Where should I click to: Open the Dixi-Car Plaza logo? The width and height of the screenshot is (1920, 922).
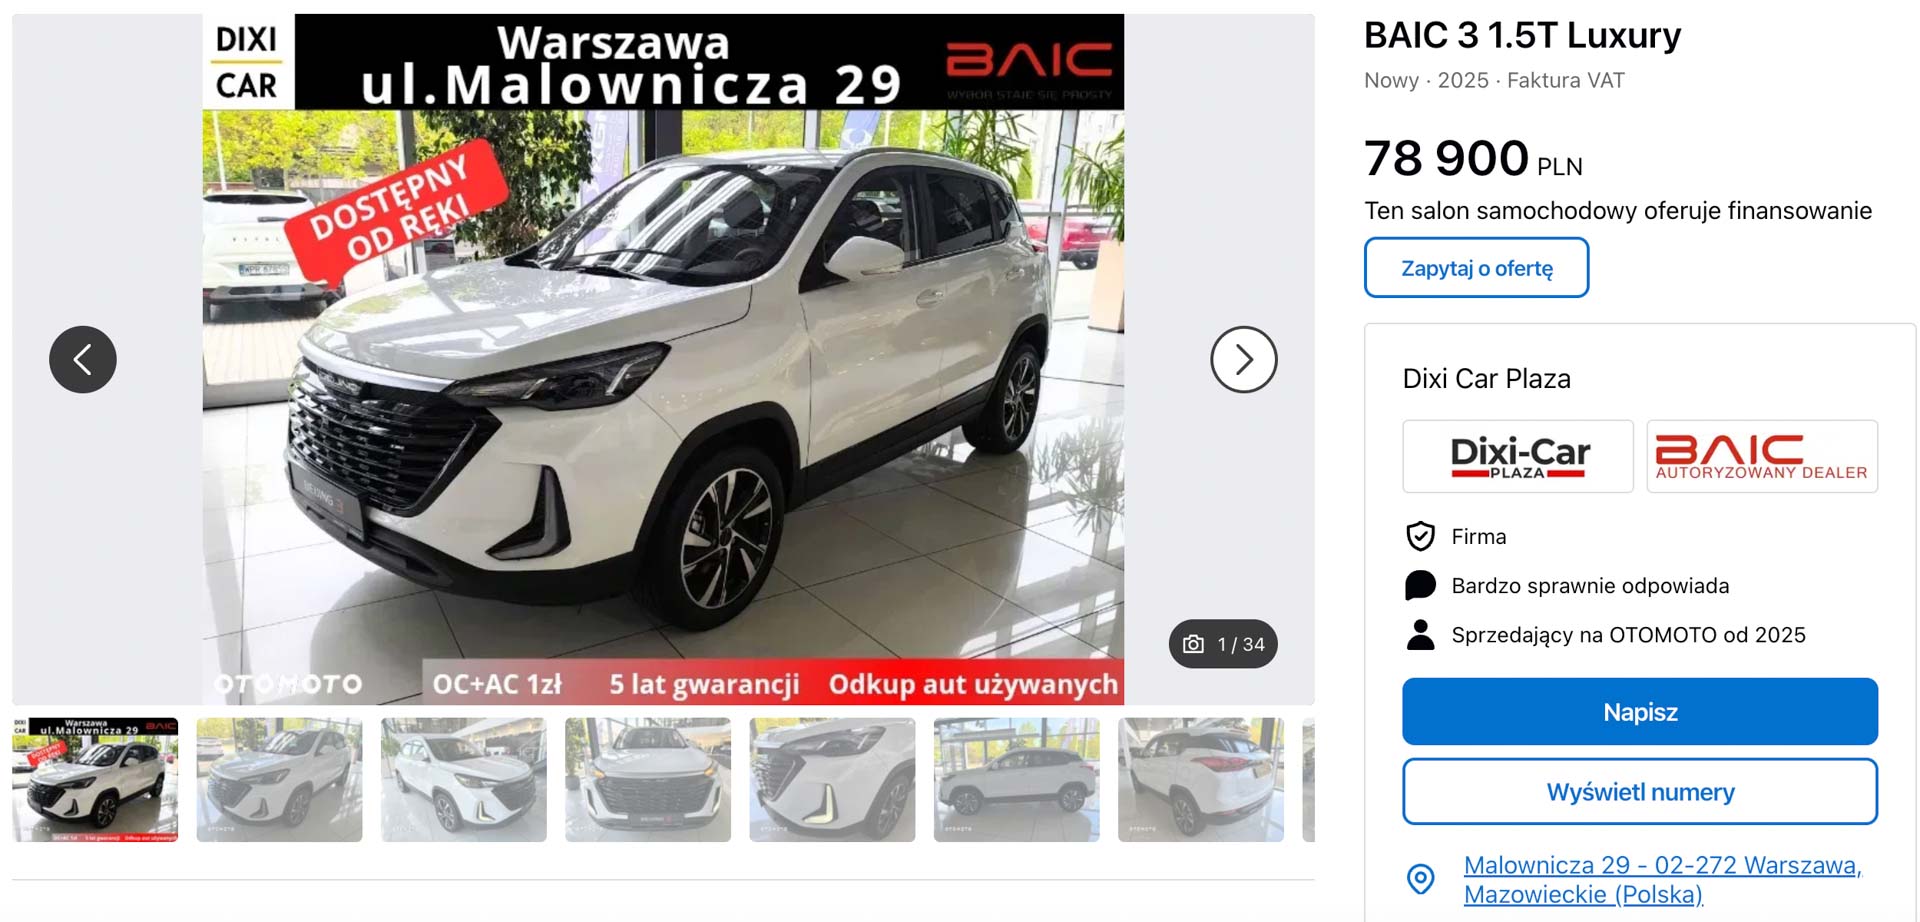1517,456
